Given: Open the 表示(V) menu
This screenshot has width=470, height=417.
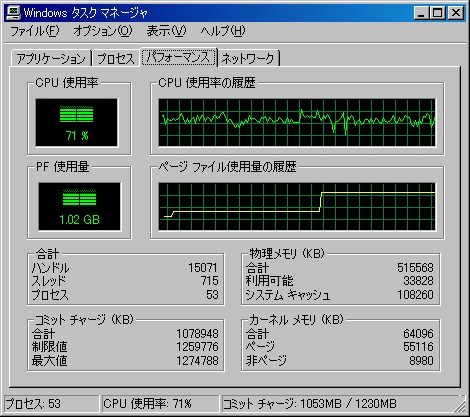Looking at the screenshot, I should [x=166, y=31].
